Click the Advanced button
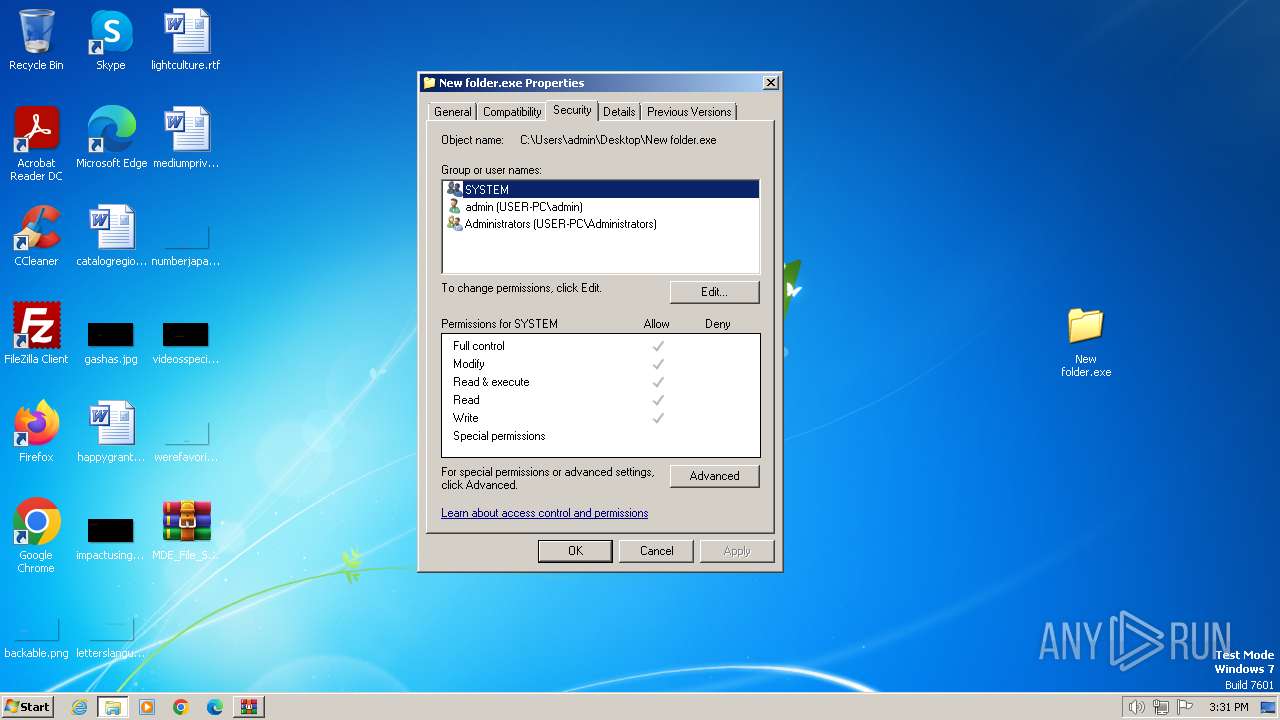Viewport: 1280px width, 720px height. click(714, 476)
